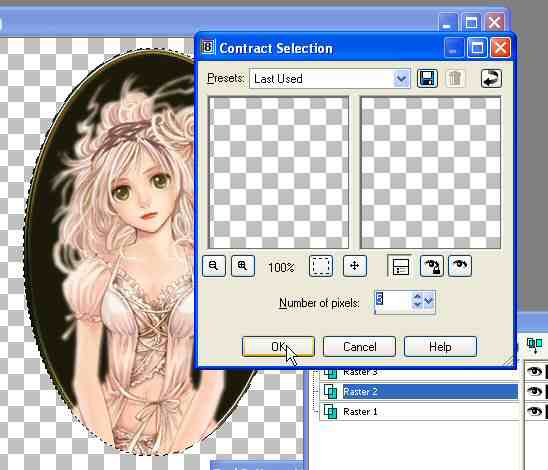Image resolution: width=548 pixels, height=470 pixels.
Task: Click the 100% zoom level text
Action: (281, 268)
